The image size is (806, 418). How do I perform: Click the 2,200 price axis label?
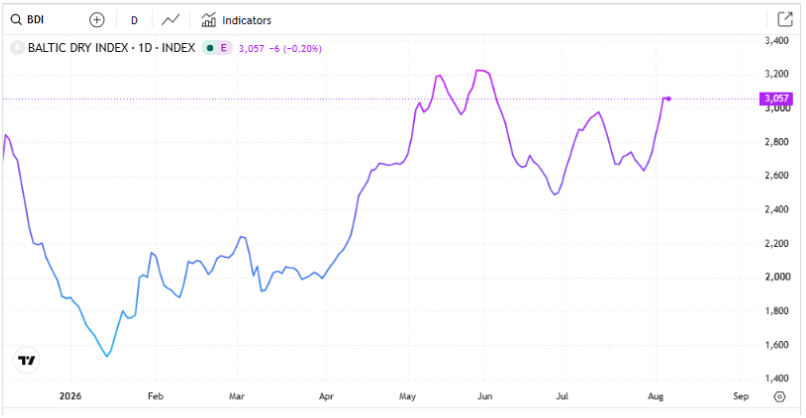[x=776, y=243]
